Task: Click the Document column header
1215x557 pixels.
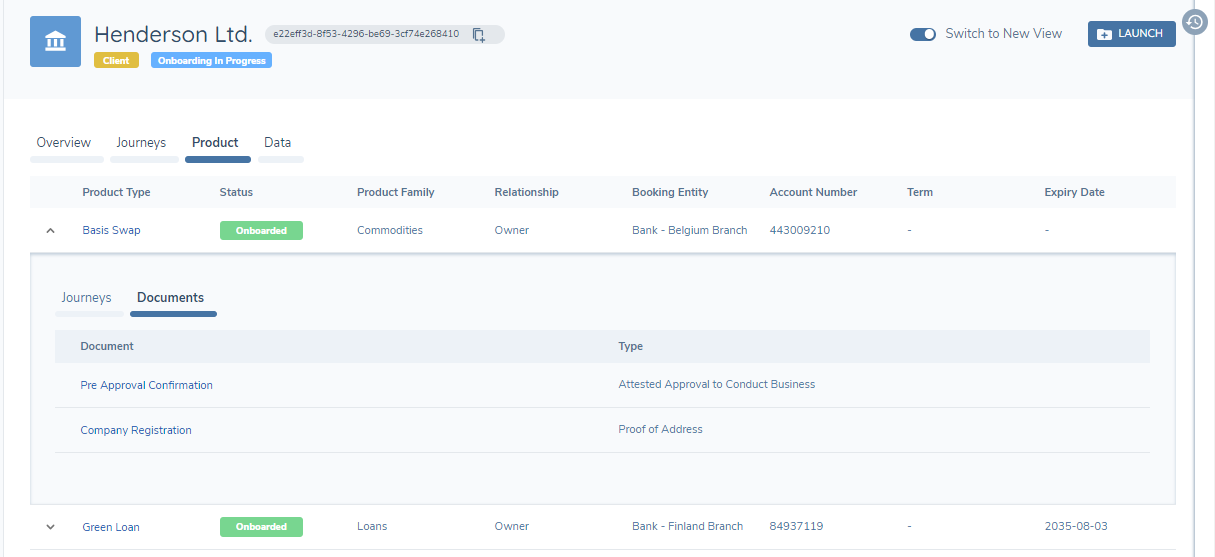Action: (x=107, y=346)
